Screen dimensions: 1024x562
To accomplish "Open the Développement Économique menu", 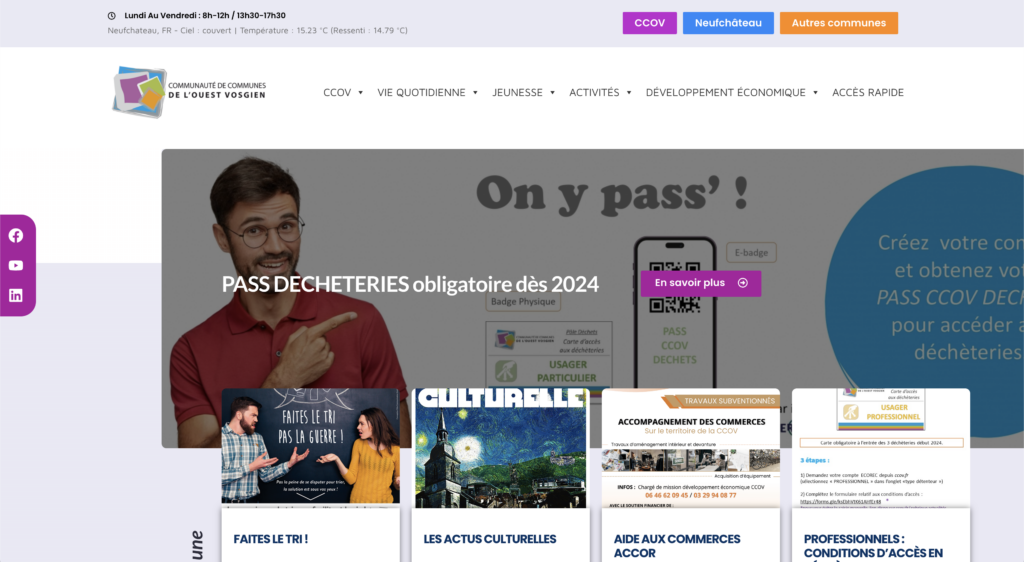I will point(731,92).
